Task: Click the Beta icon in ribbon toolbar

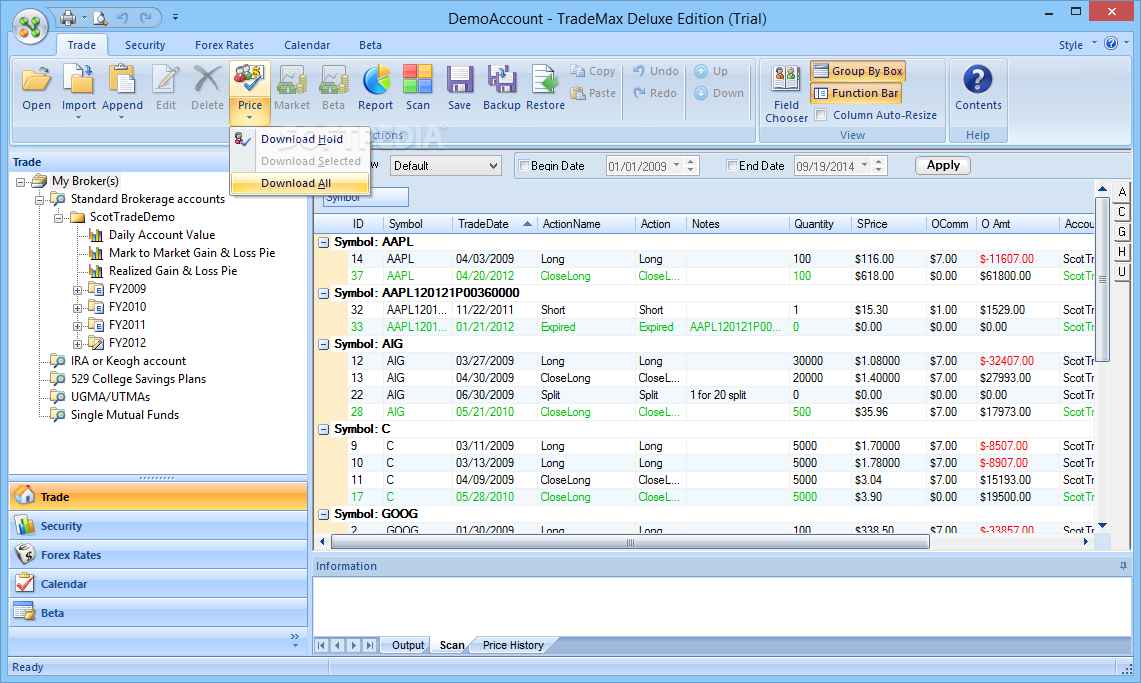Action: [x=333, y=80]
